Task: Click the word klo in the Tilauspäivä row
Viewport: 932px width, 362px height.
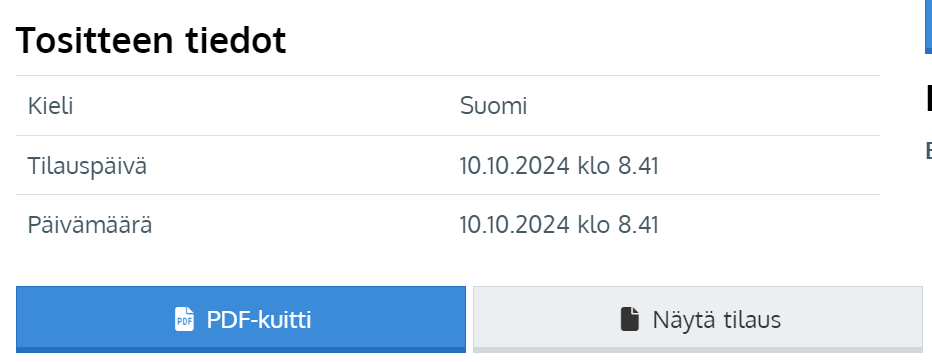Action: click(594, 166)
